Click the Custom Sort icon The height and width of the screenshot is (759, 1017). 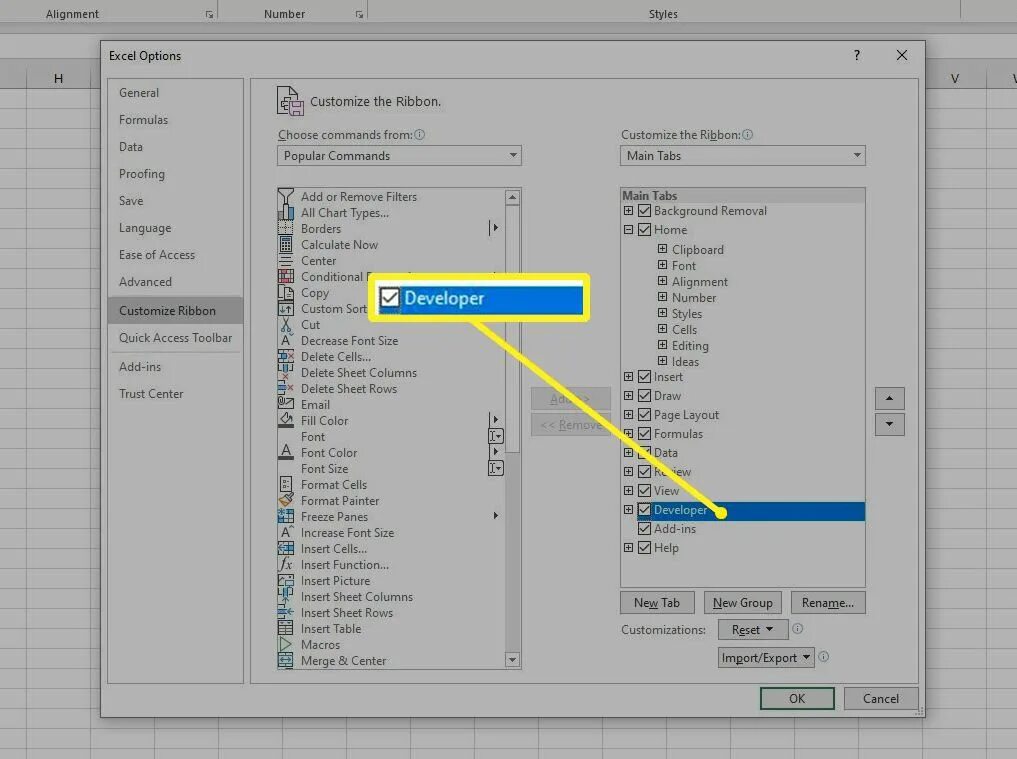[285, 309]
